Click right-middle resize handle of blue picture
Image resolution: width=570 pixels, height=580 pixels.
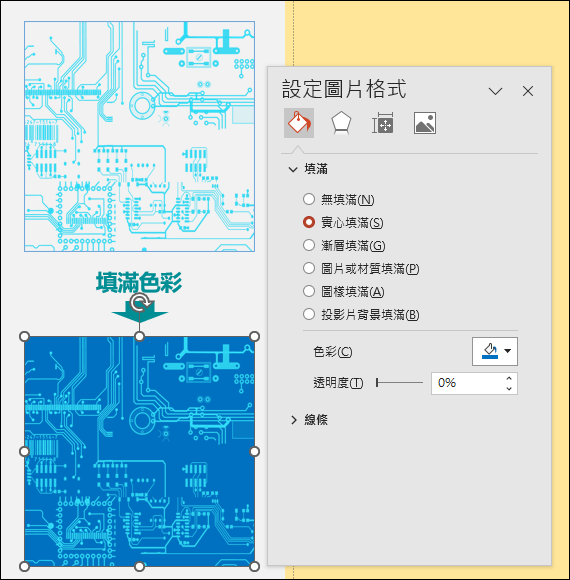[x=254, y=451]
